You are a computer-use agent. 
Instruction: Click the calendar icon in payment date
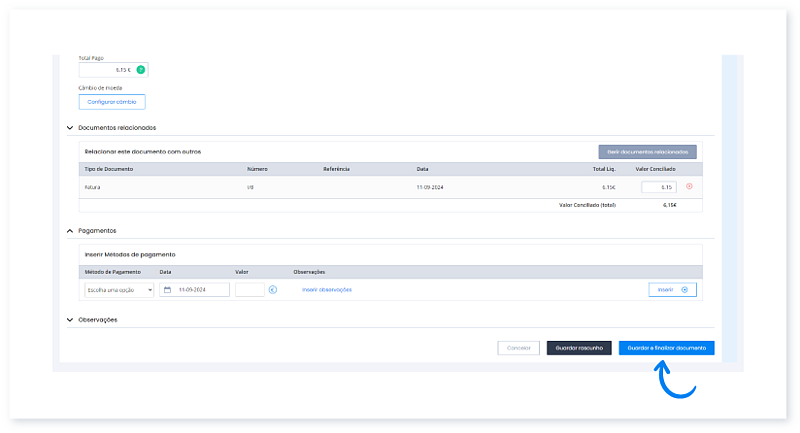(x=168, y=290)
